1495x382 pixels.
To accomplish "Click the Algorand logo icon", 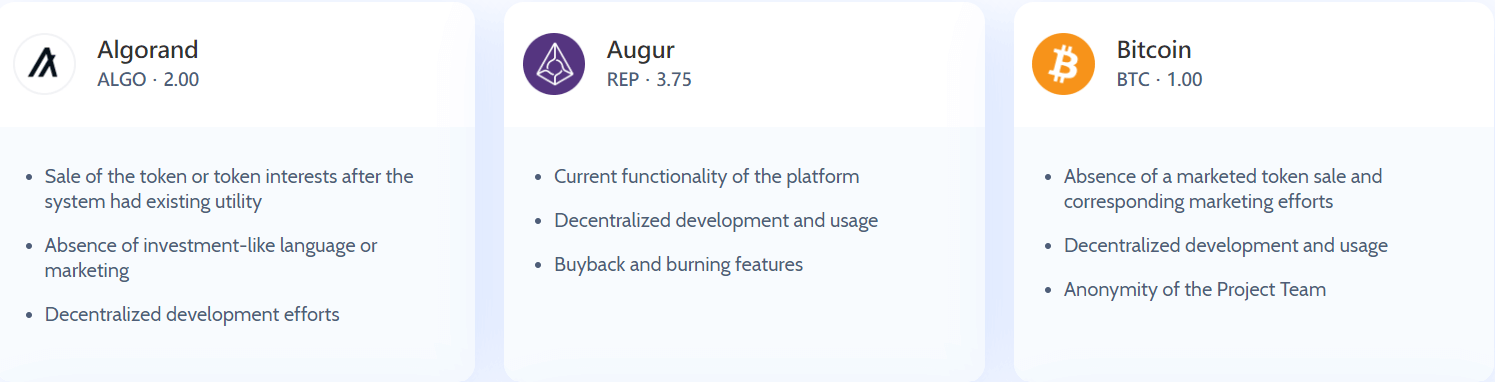I will (x=44, y=64).
